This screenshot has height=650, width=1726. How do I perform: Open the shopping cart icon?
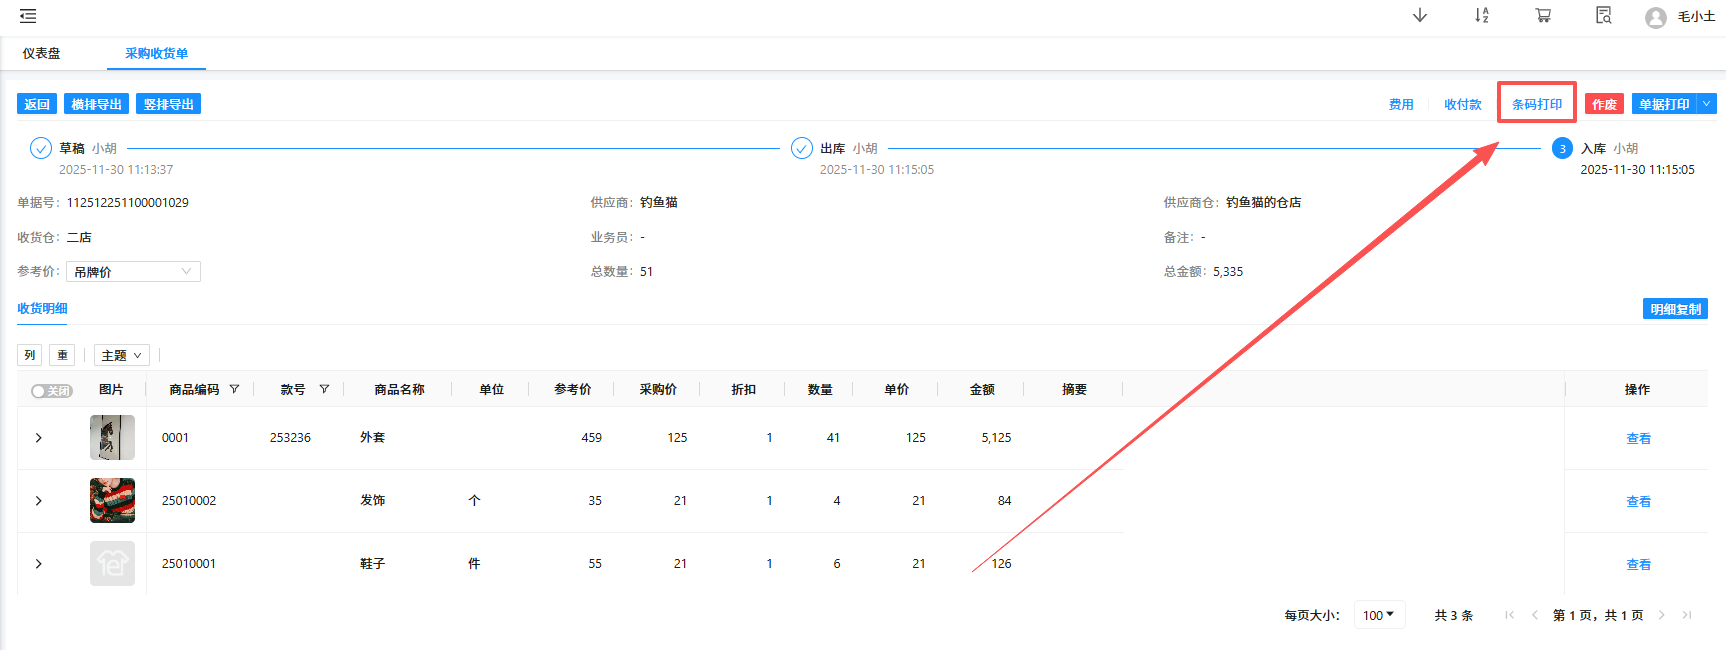tap(1543, 16)
